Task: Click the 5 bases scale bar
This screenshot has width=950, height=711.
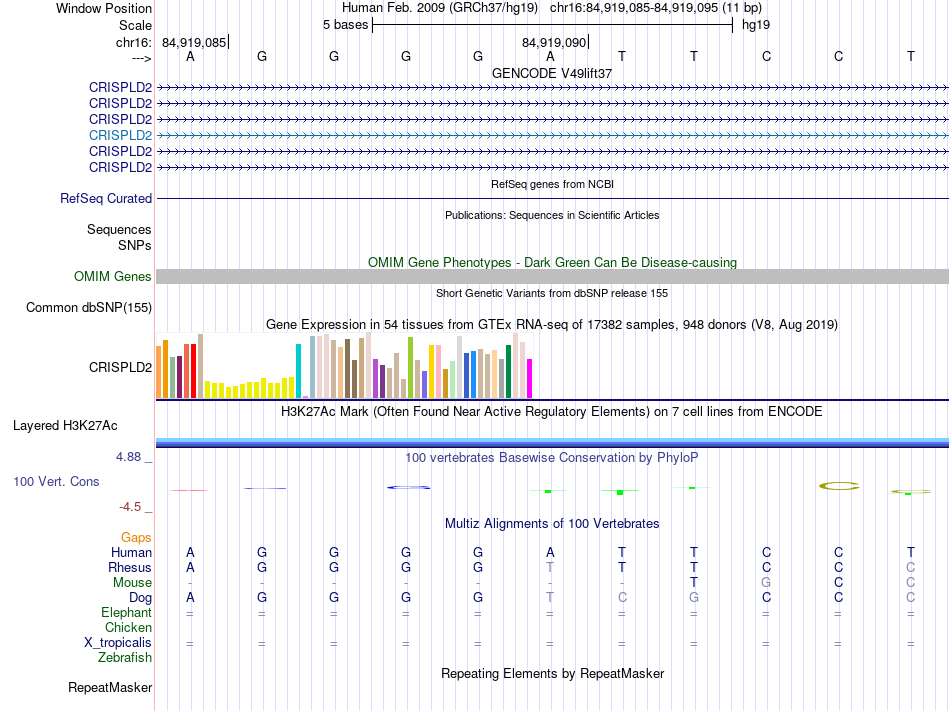Action: click(552, 24)
